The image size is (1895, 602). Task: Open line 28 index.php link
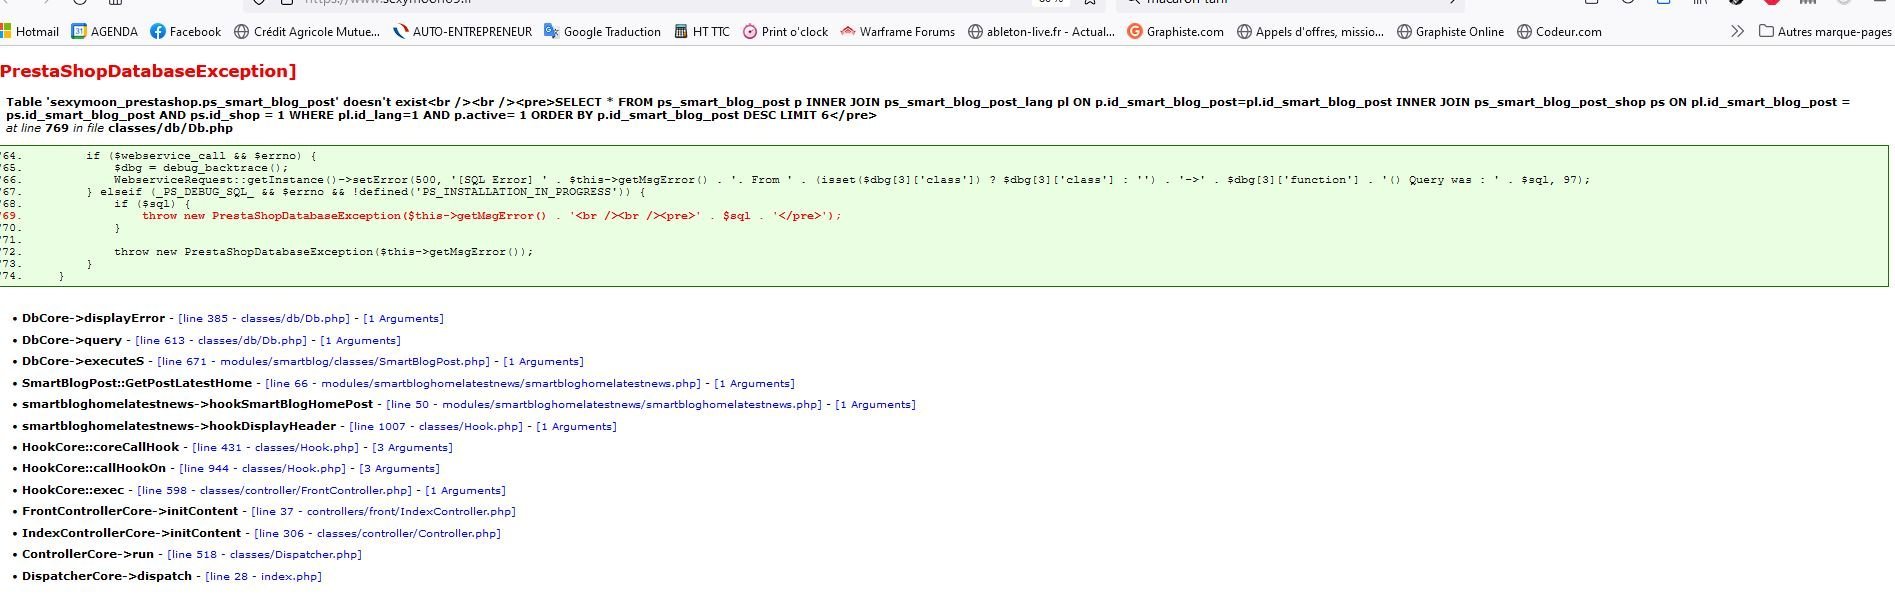(x=263, y=577)
